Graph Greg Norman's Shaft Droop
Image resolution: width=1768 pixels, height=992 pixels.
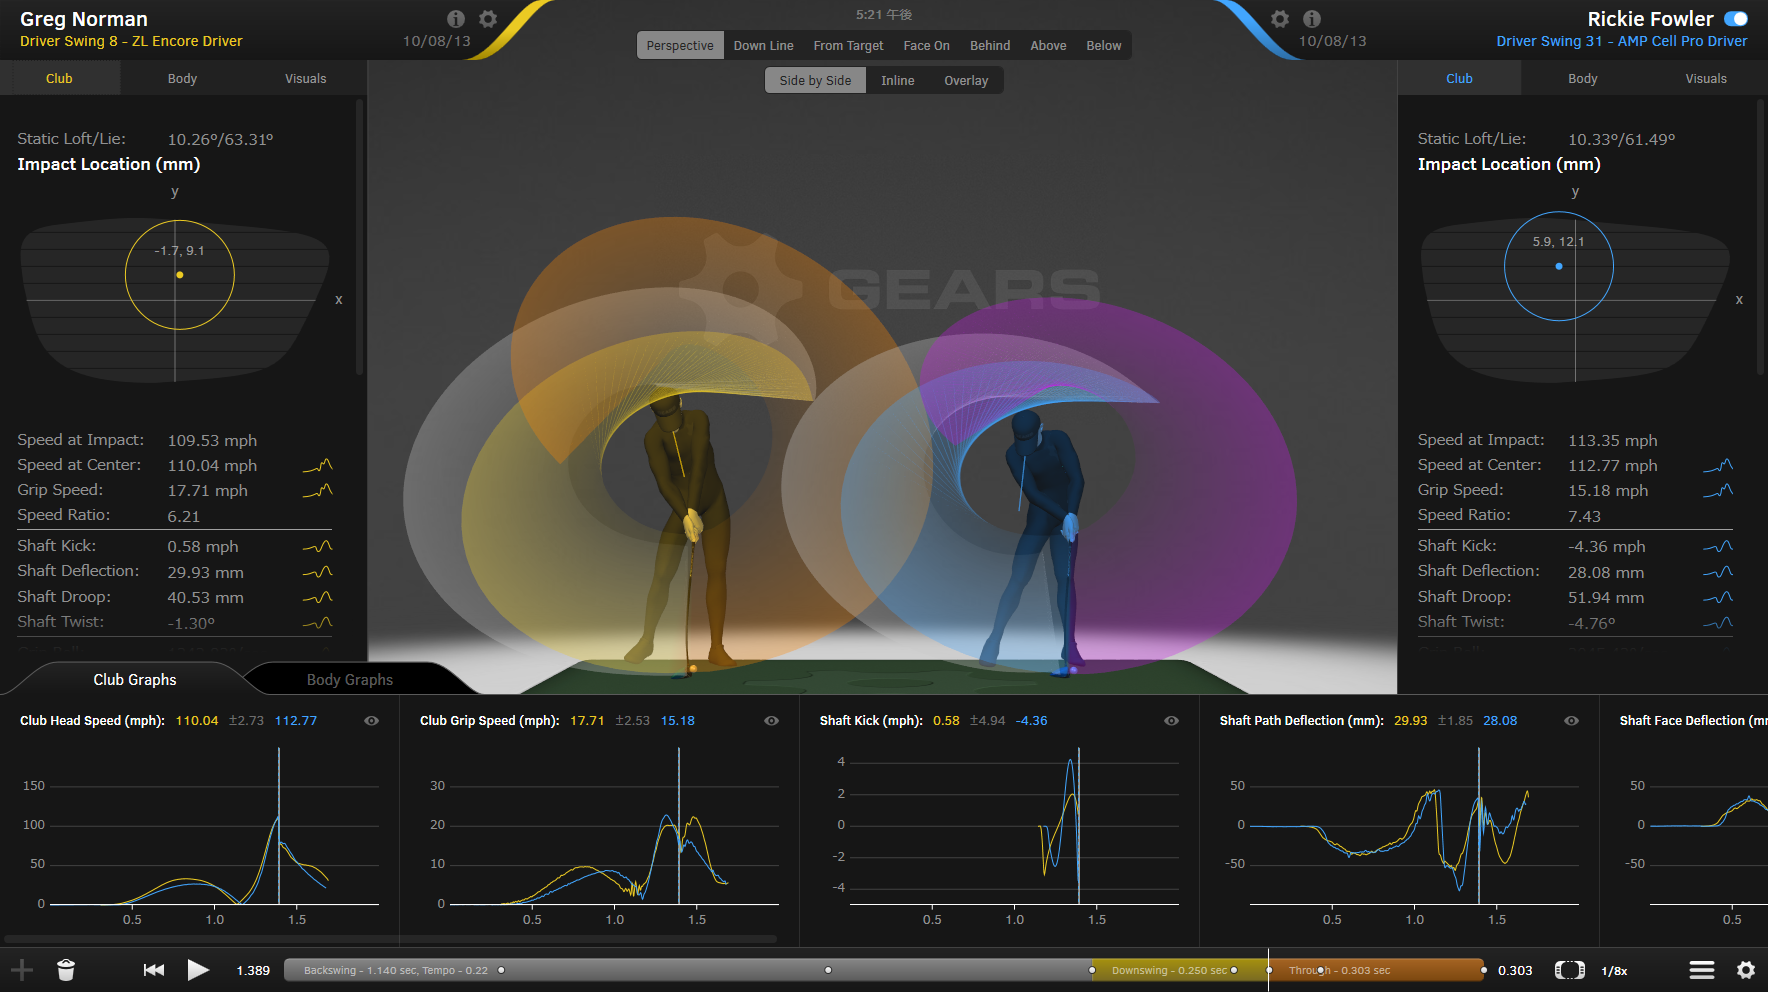pos(317,598)
